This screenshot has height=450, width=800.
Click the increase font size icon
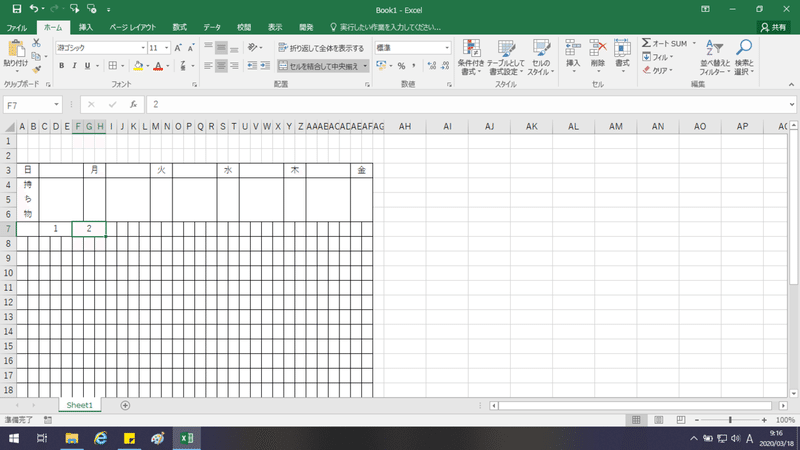click(178, 48)
